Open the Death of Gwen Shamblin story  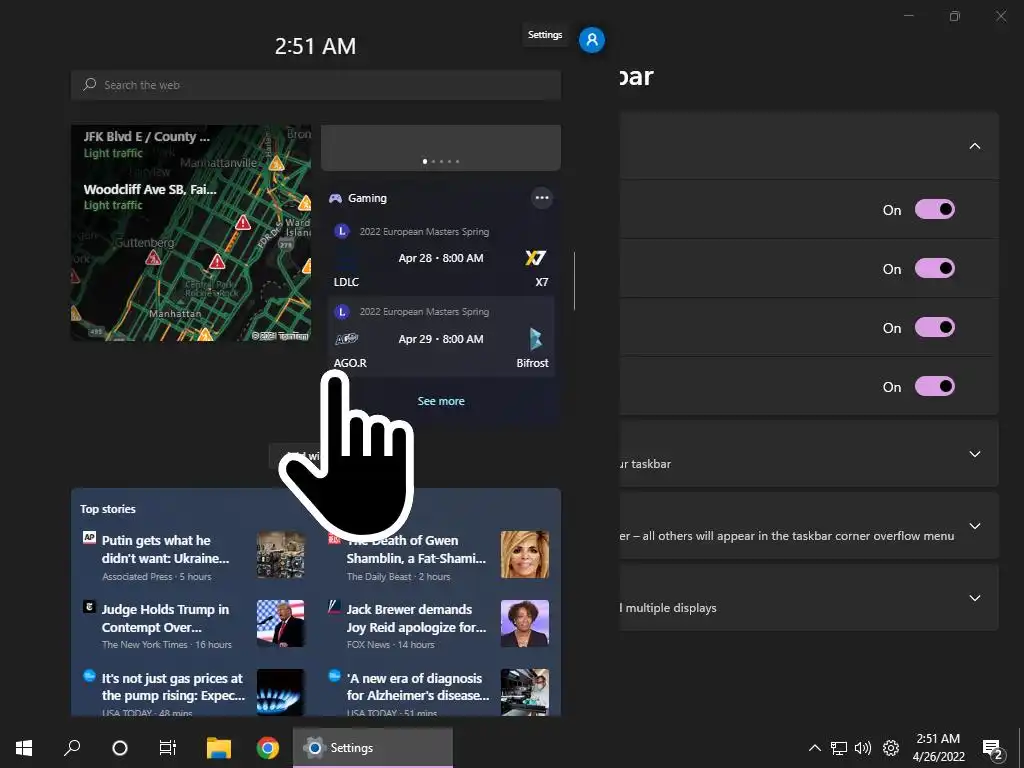[x=416, y=549]
